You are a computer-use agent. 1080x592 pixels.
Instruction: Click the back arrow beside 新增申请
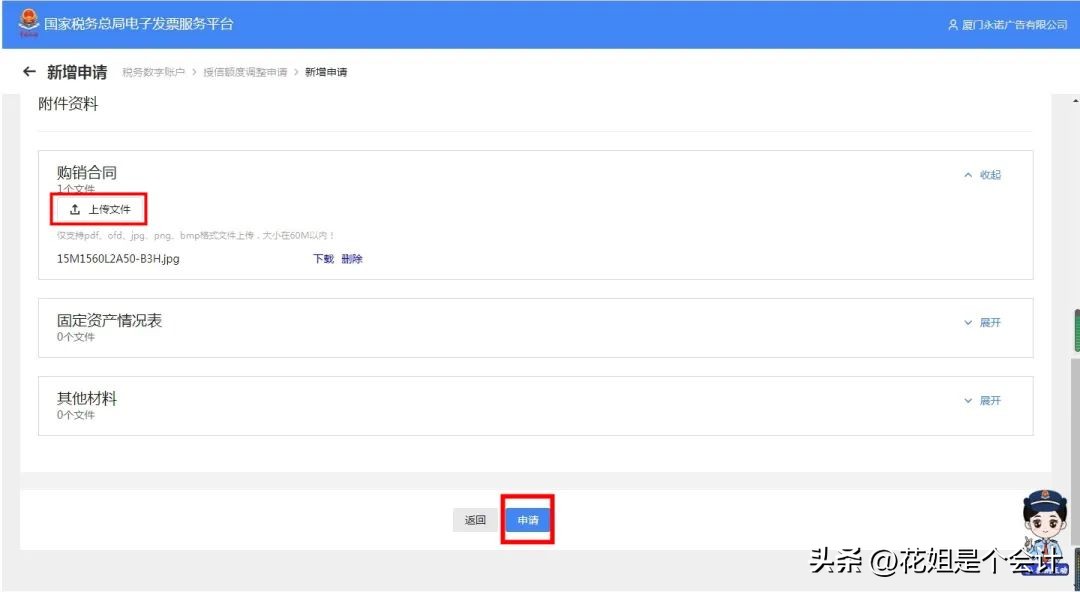point(30,71)
